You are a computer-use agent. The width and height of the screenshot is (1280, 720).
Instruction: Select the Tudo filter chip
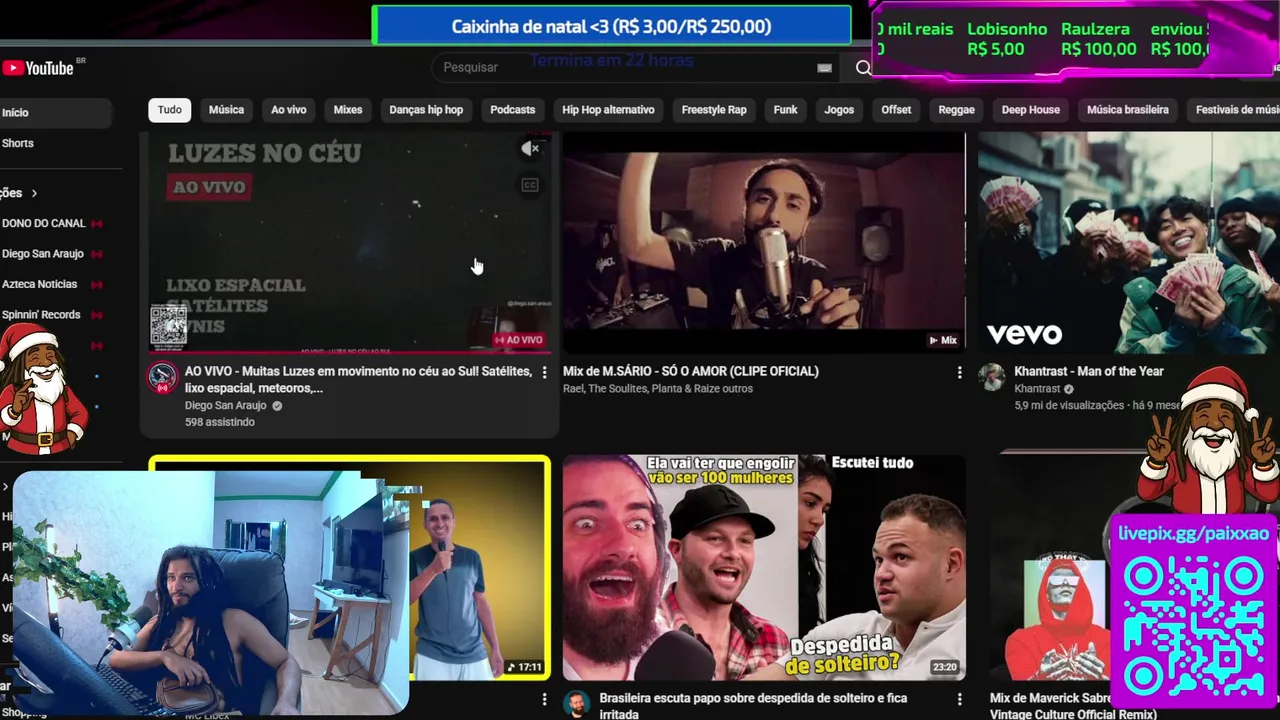170,110
